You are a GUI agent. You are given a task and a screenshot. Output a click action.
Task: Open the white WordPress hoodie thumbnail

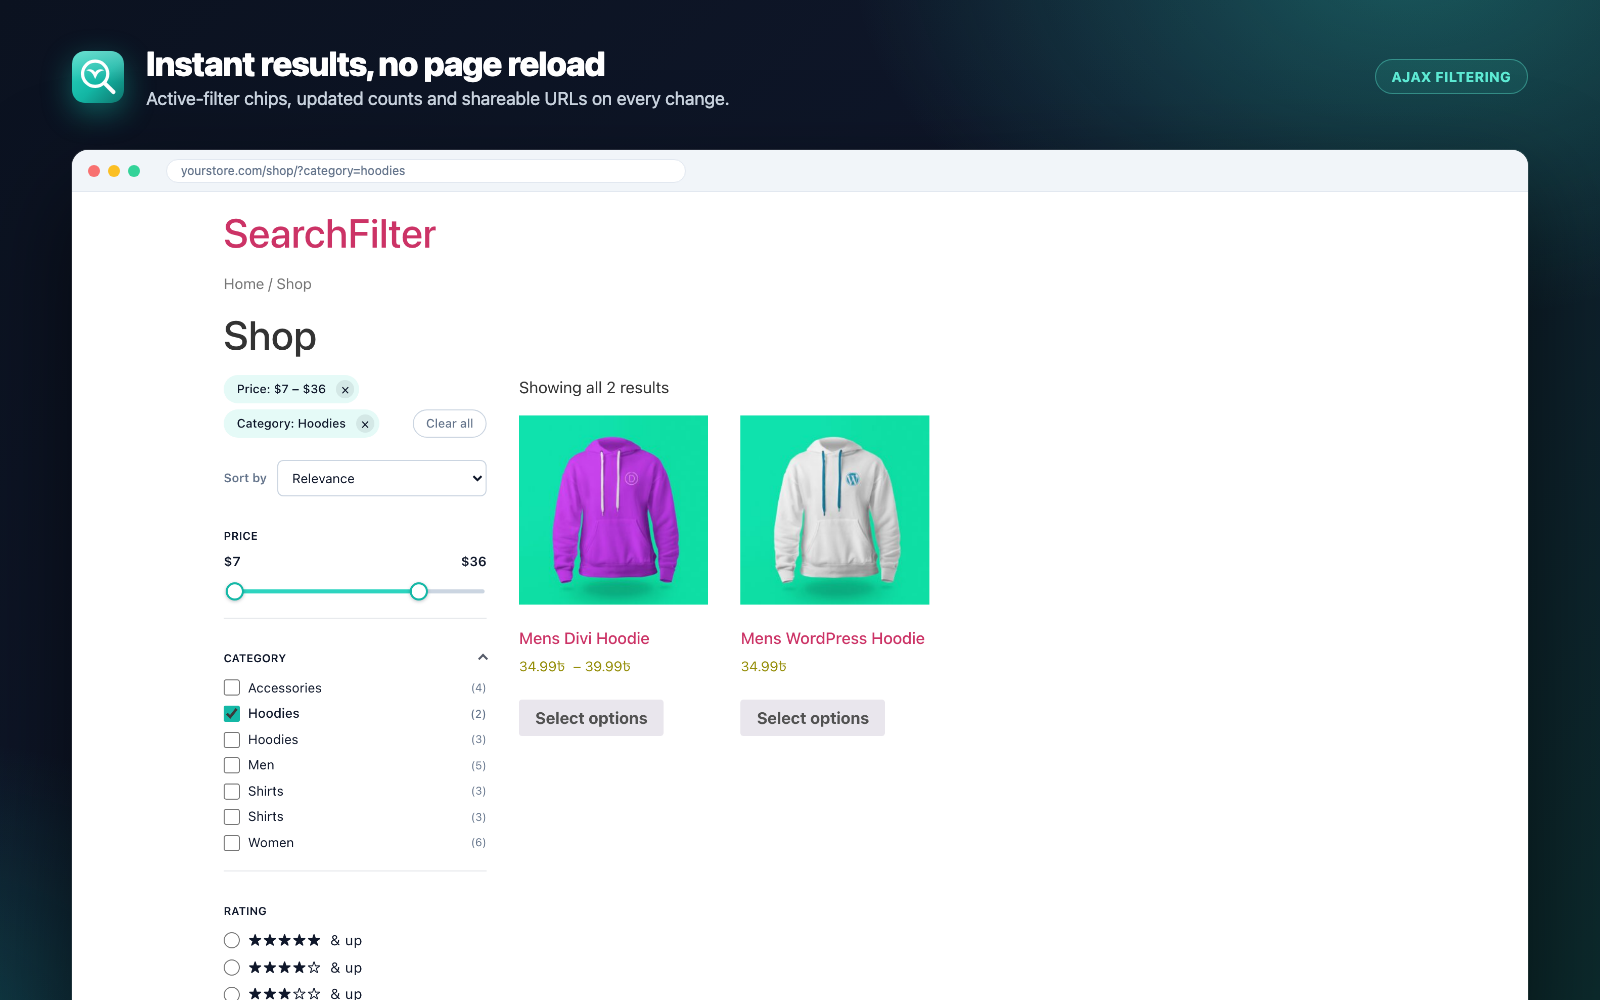coord(835,510)
